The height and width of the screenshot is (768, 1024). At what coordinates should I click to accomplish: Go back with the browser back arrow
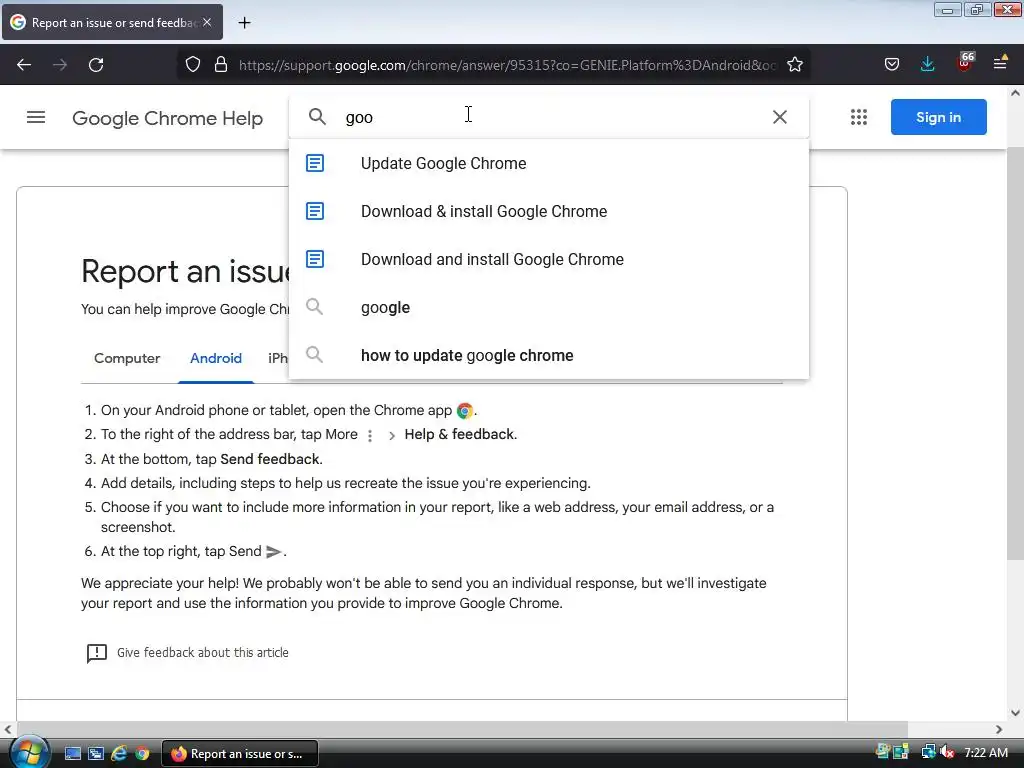[24, 65]
